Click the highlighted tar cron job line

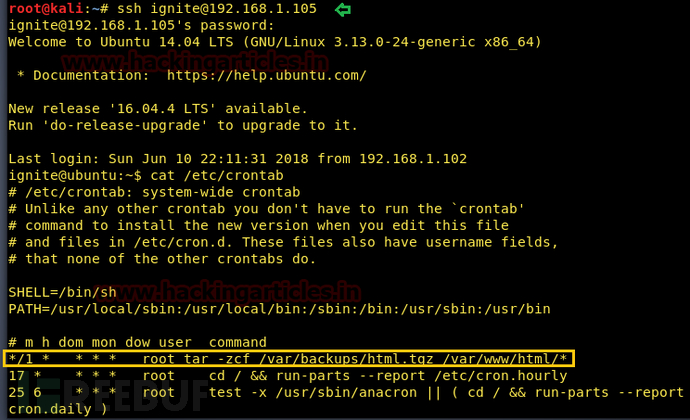(x=289, y=359)
